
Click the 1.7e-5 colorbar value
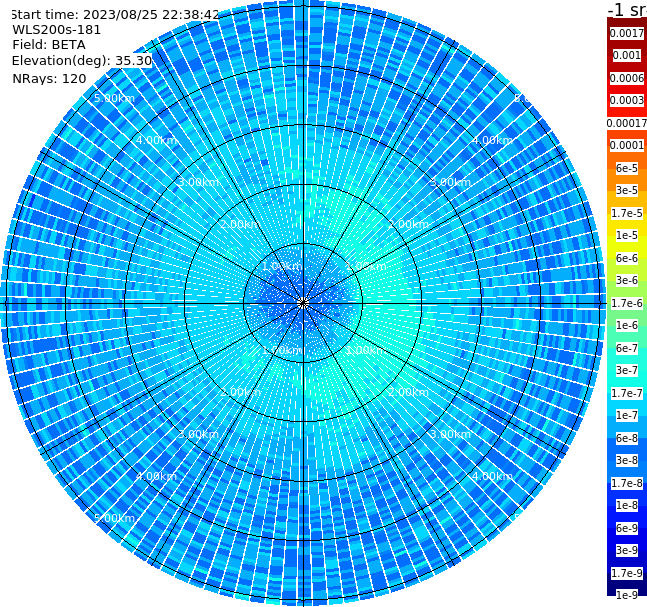(627, 213)
